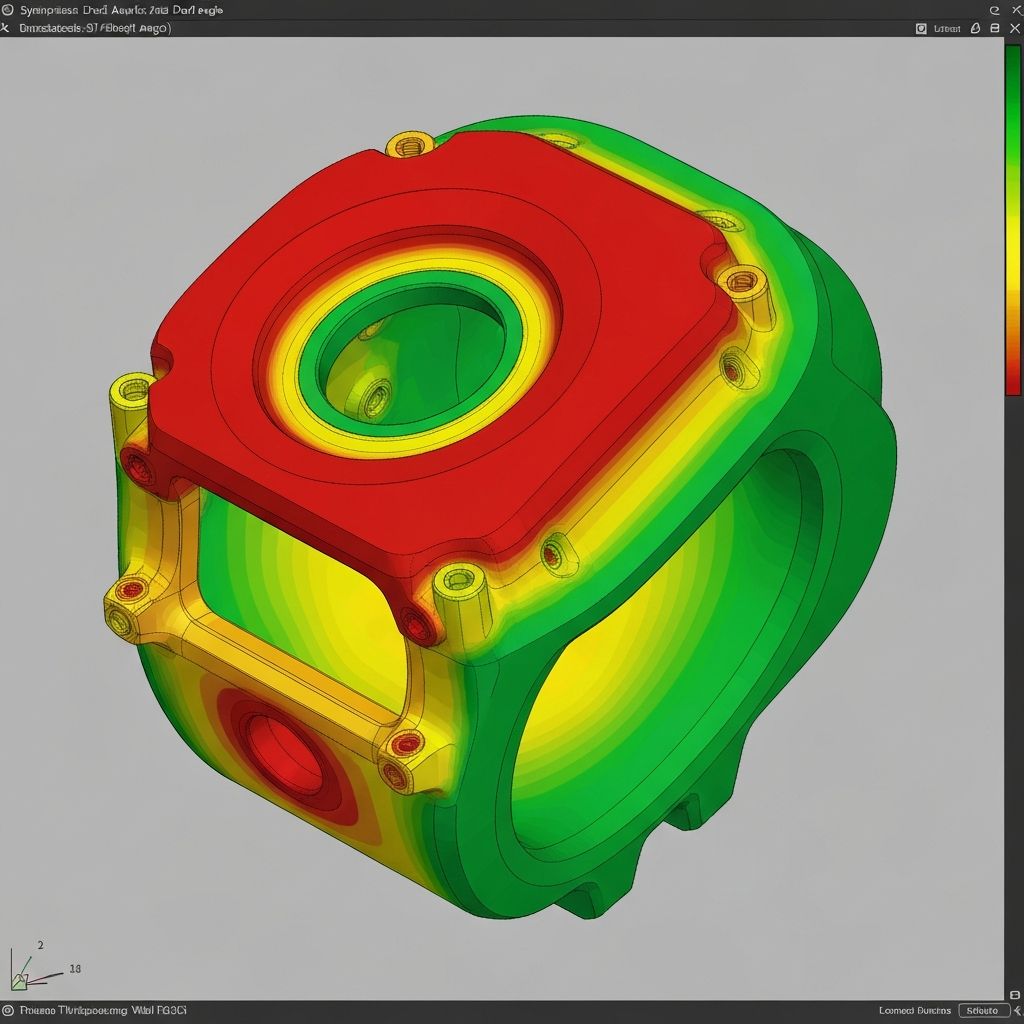Click the stacked layers icon on the toolbar
Image resolution: width=1024 pixels, height=1024 pixels.
click(994, 28)
